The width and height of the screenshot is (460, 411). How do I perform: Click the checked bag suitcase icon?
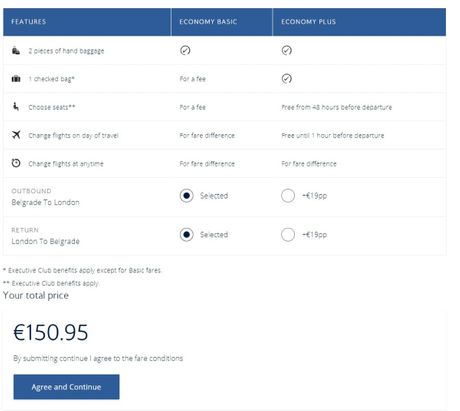16,79
